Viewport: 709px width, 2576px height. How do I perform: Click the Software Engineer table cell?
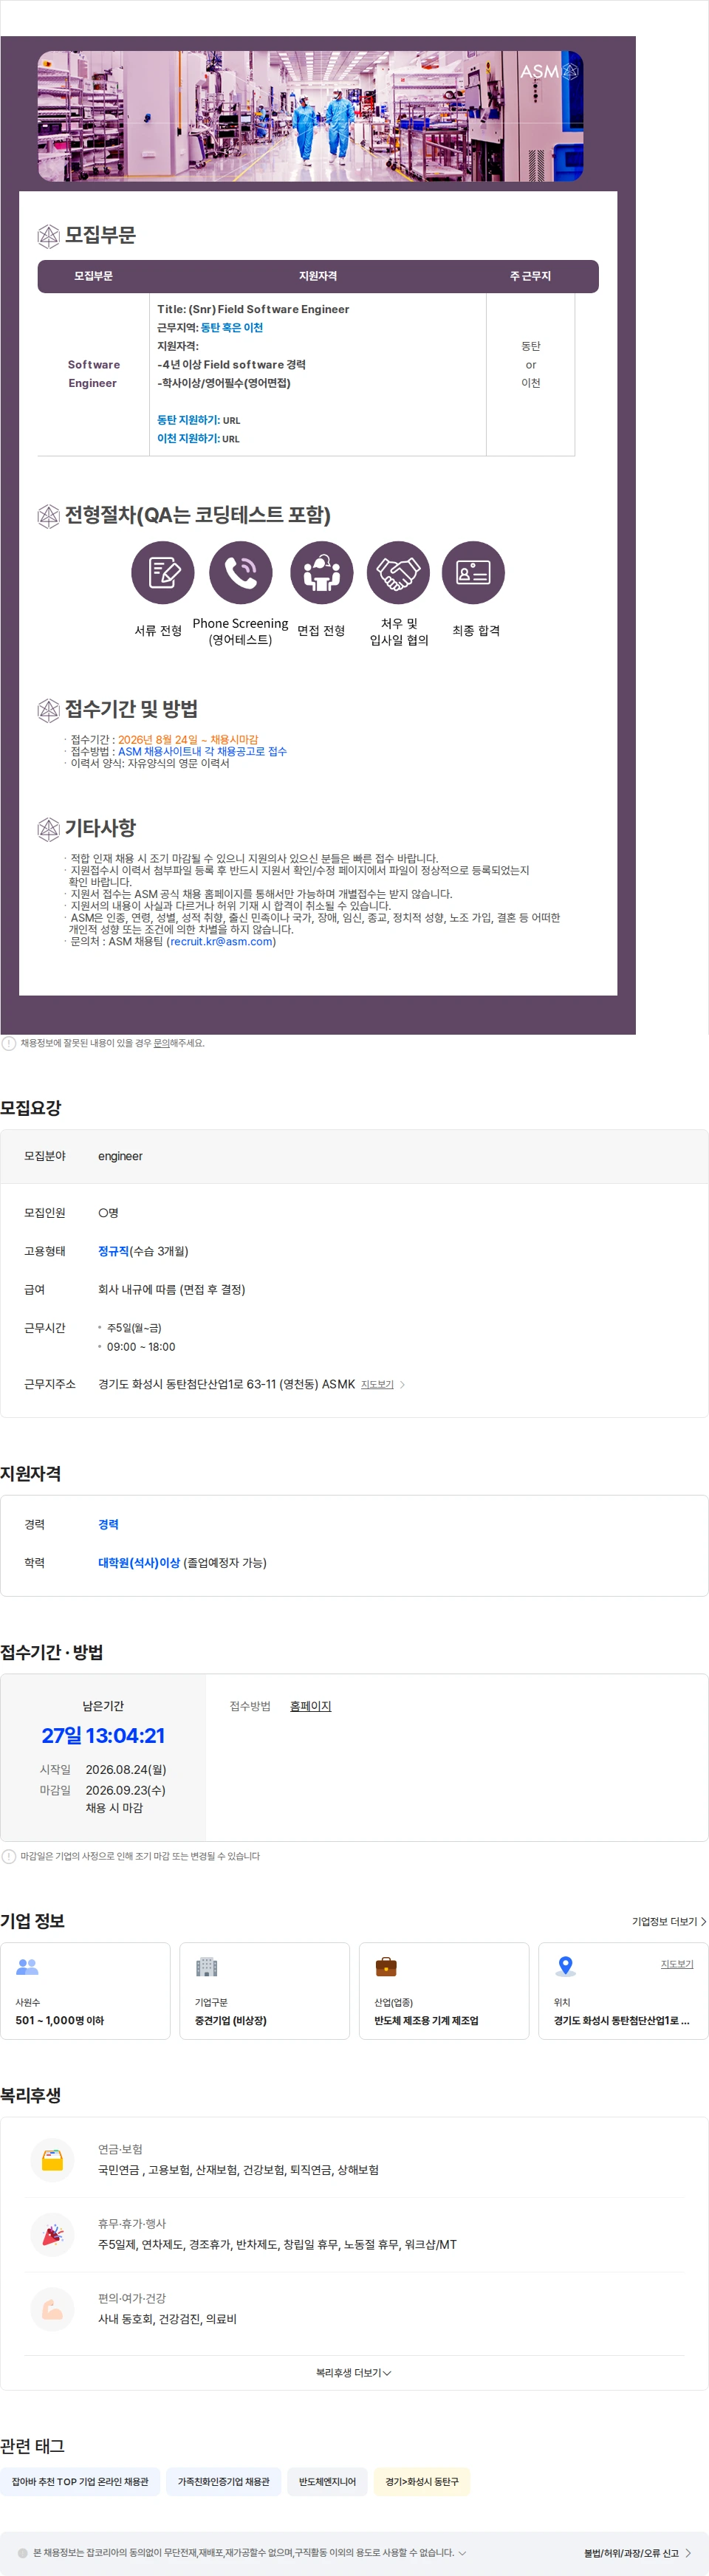(x=93, y=374)
